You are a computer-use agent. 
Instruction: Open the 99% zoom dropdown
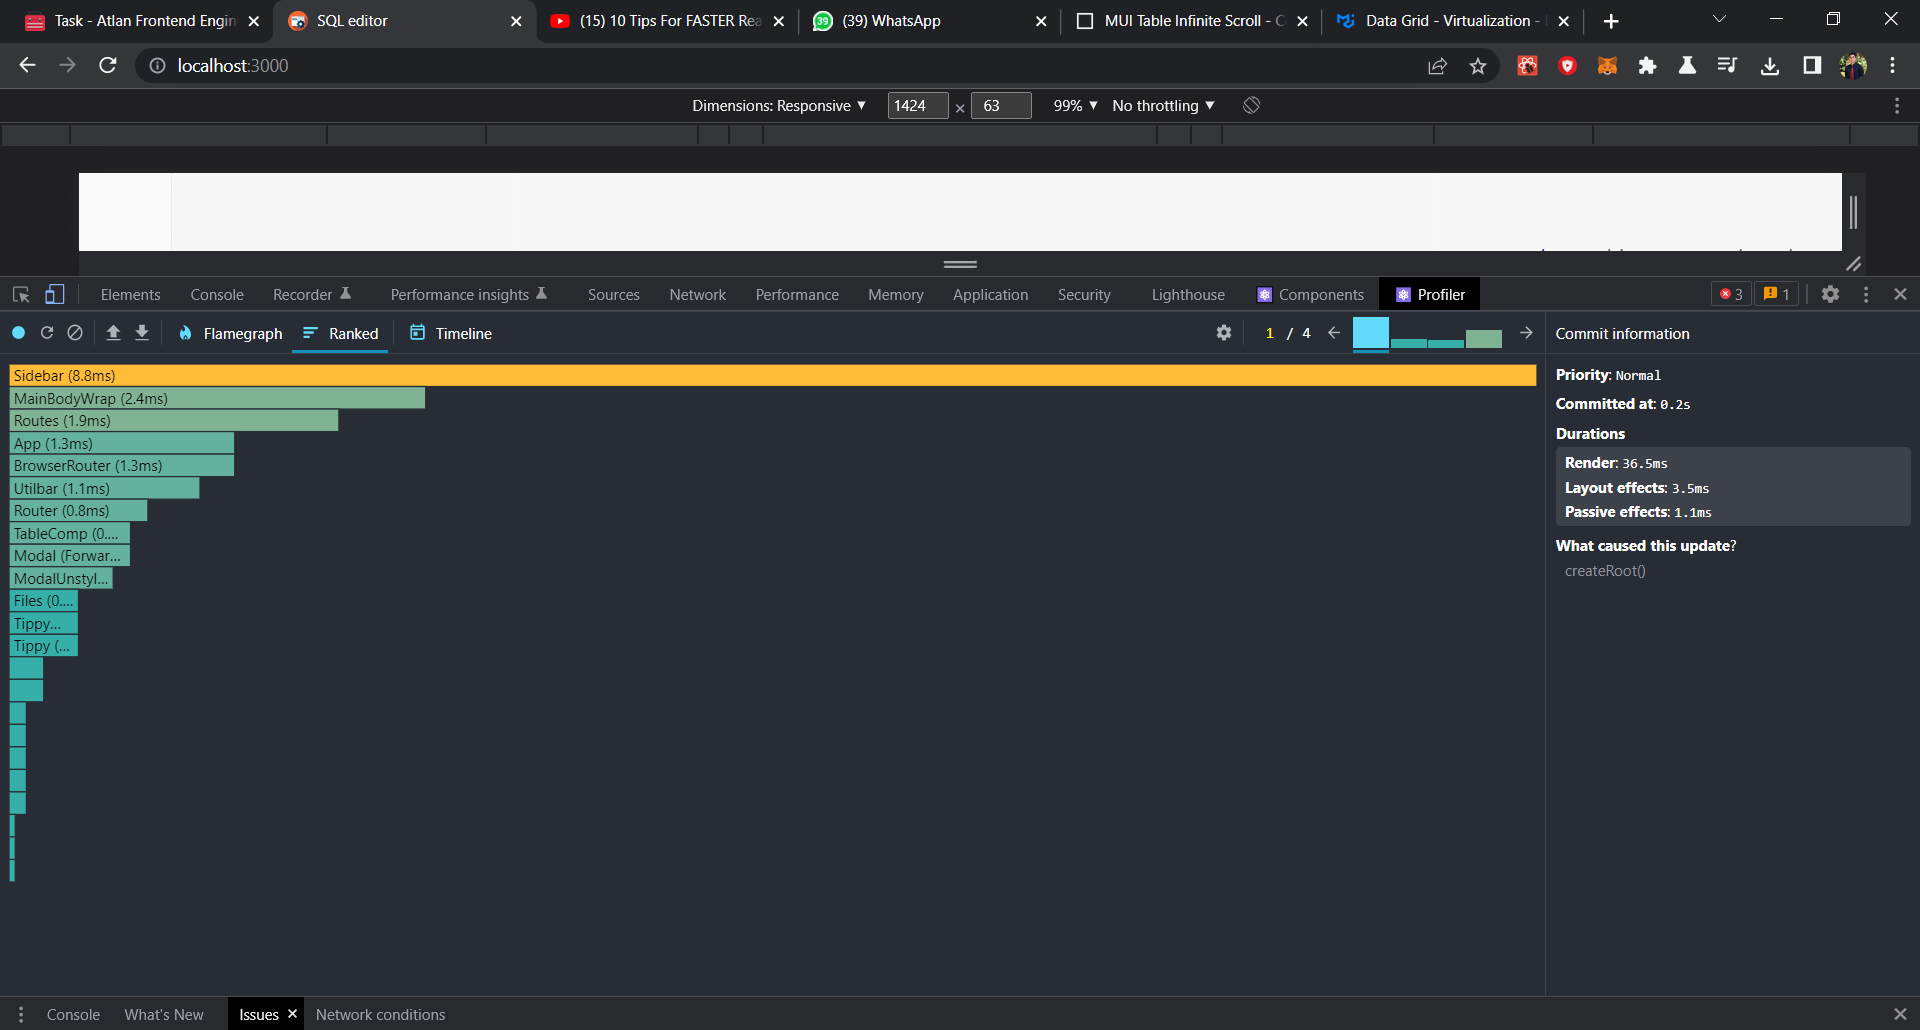(x=1075, y=105)
